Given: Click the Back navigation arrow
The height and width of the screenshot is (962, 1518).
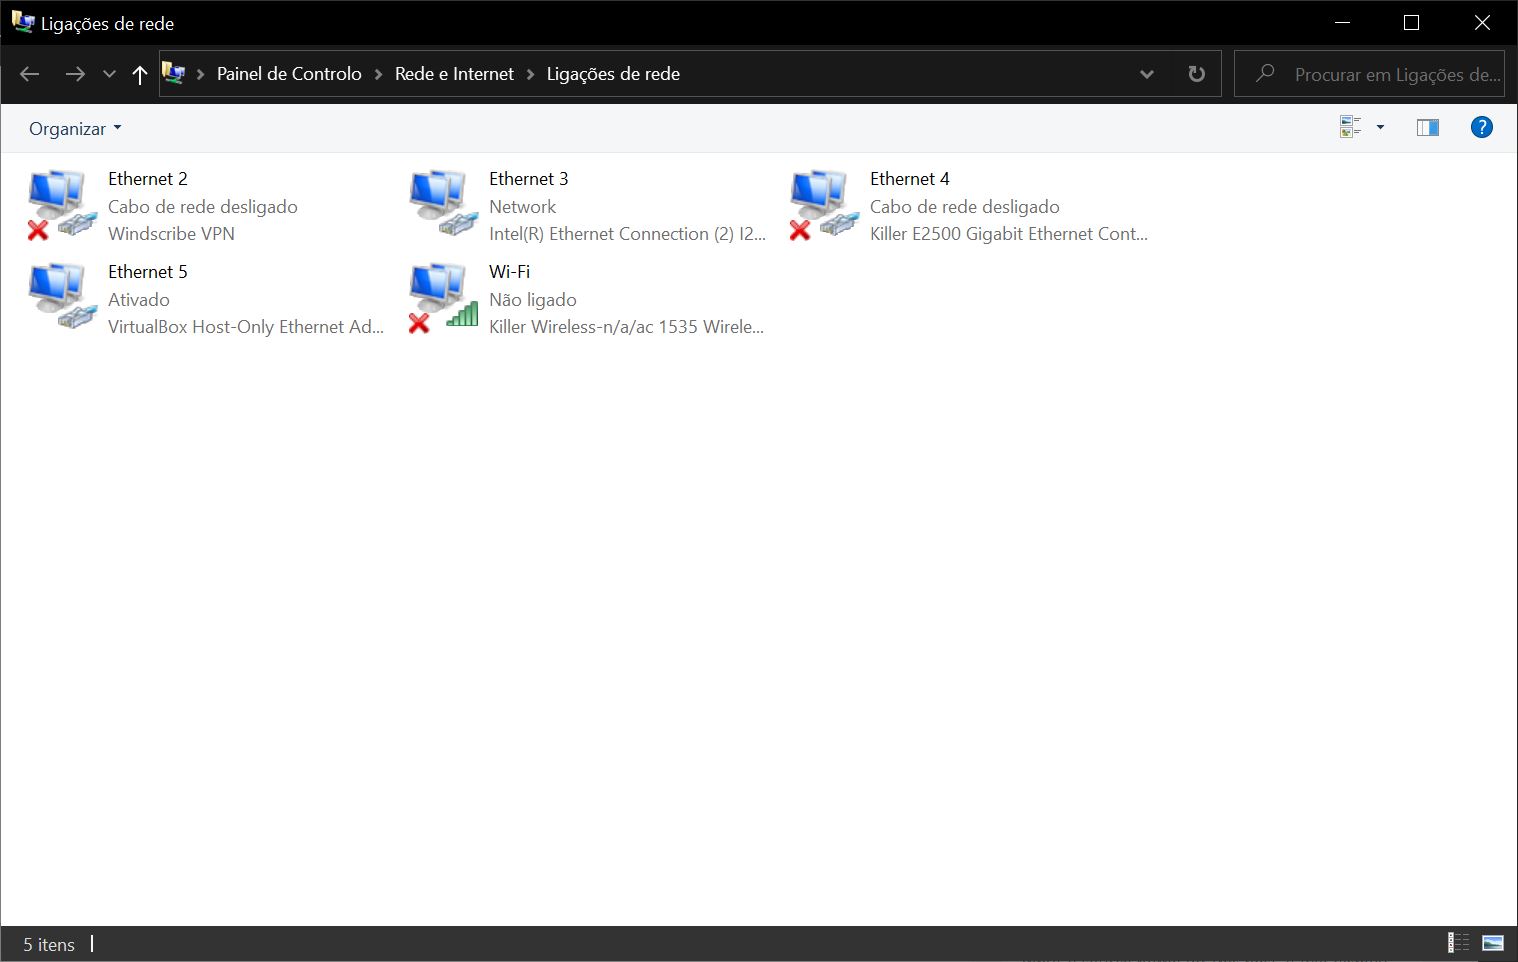Looking at the screenshot, I should click(30, 74).
